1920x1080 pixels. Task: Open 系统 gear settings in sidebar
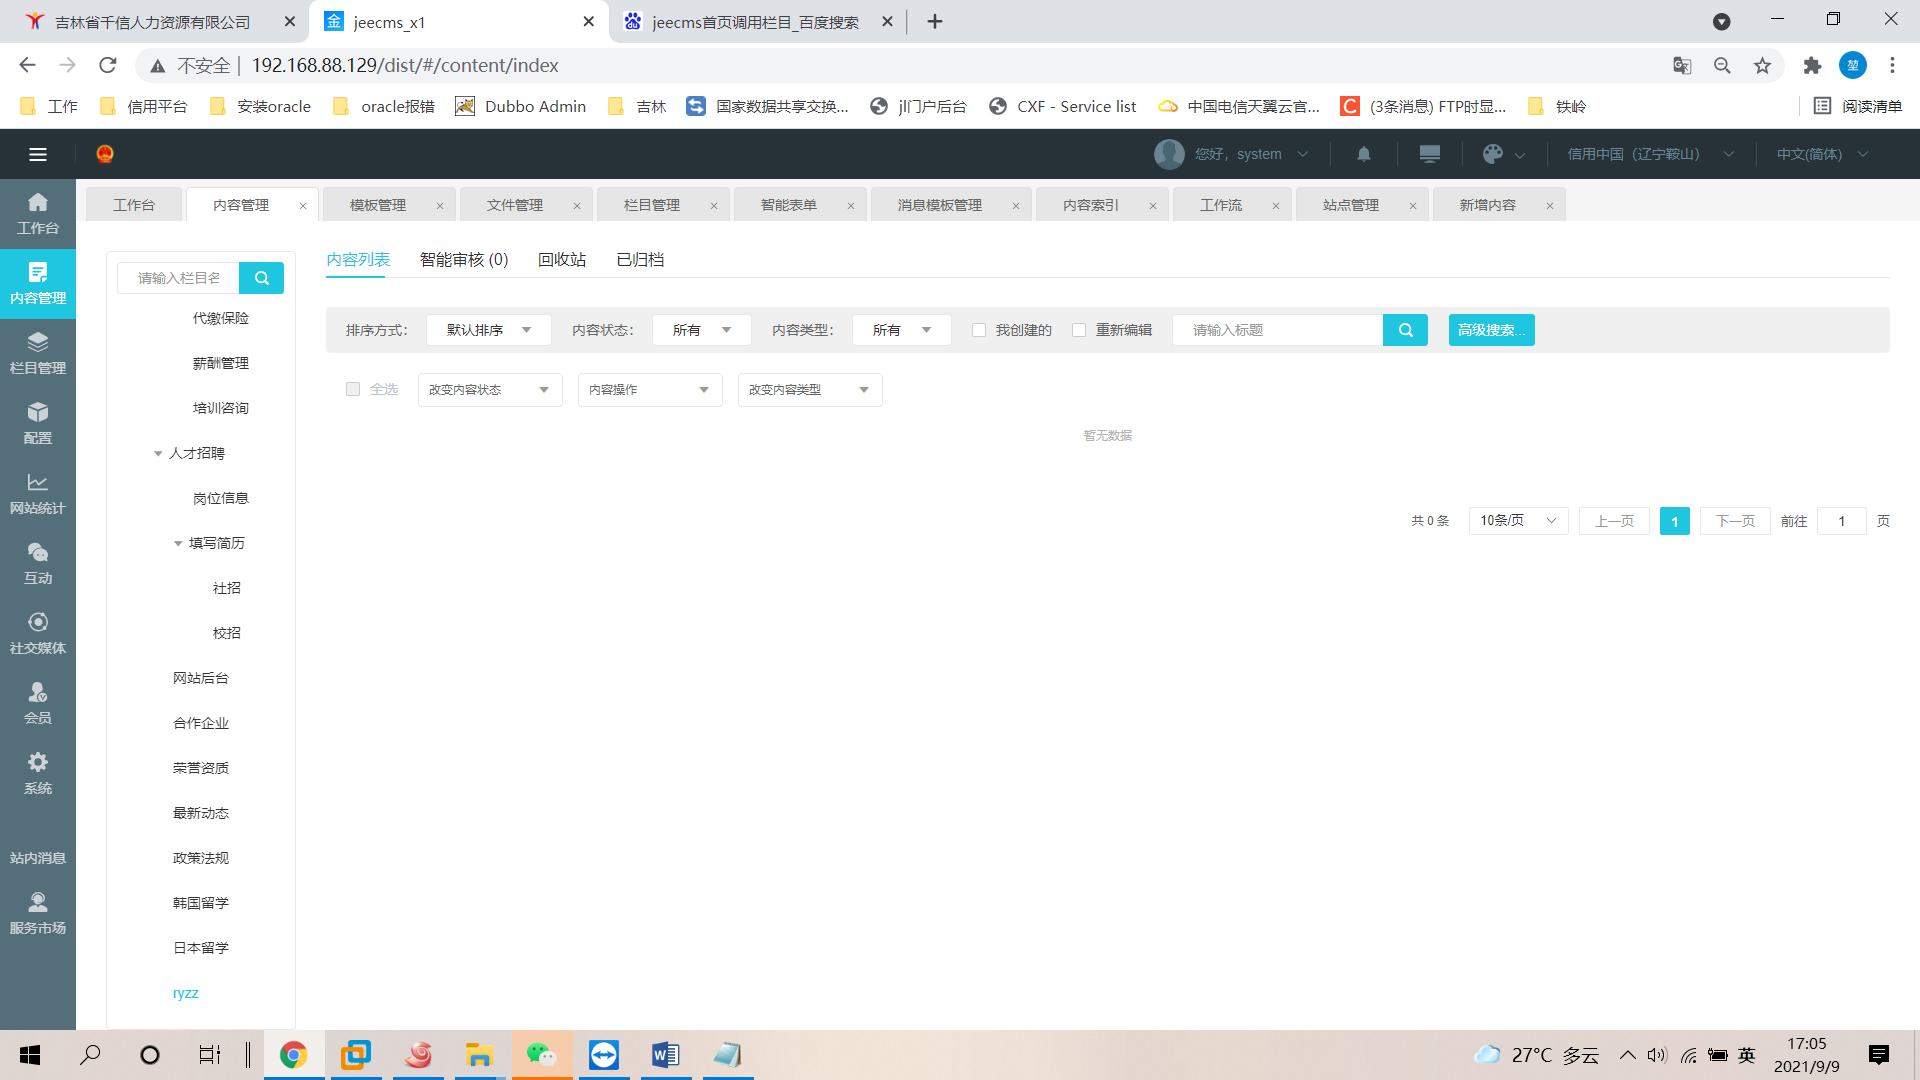pyautogui.click(x=38, y=773)
